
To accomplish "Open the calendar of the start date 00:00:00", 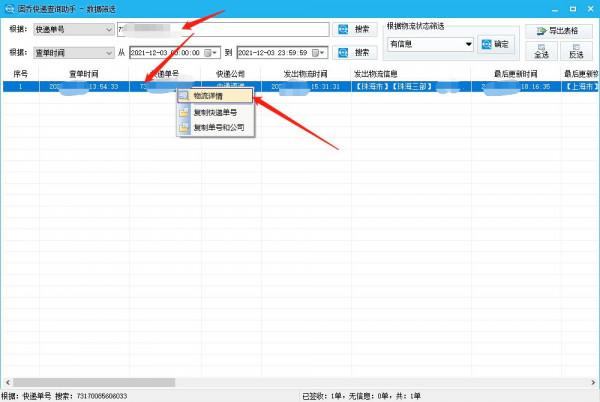I will (210, 52).
